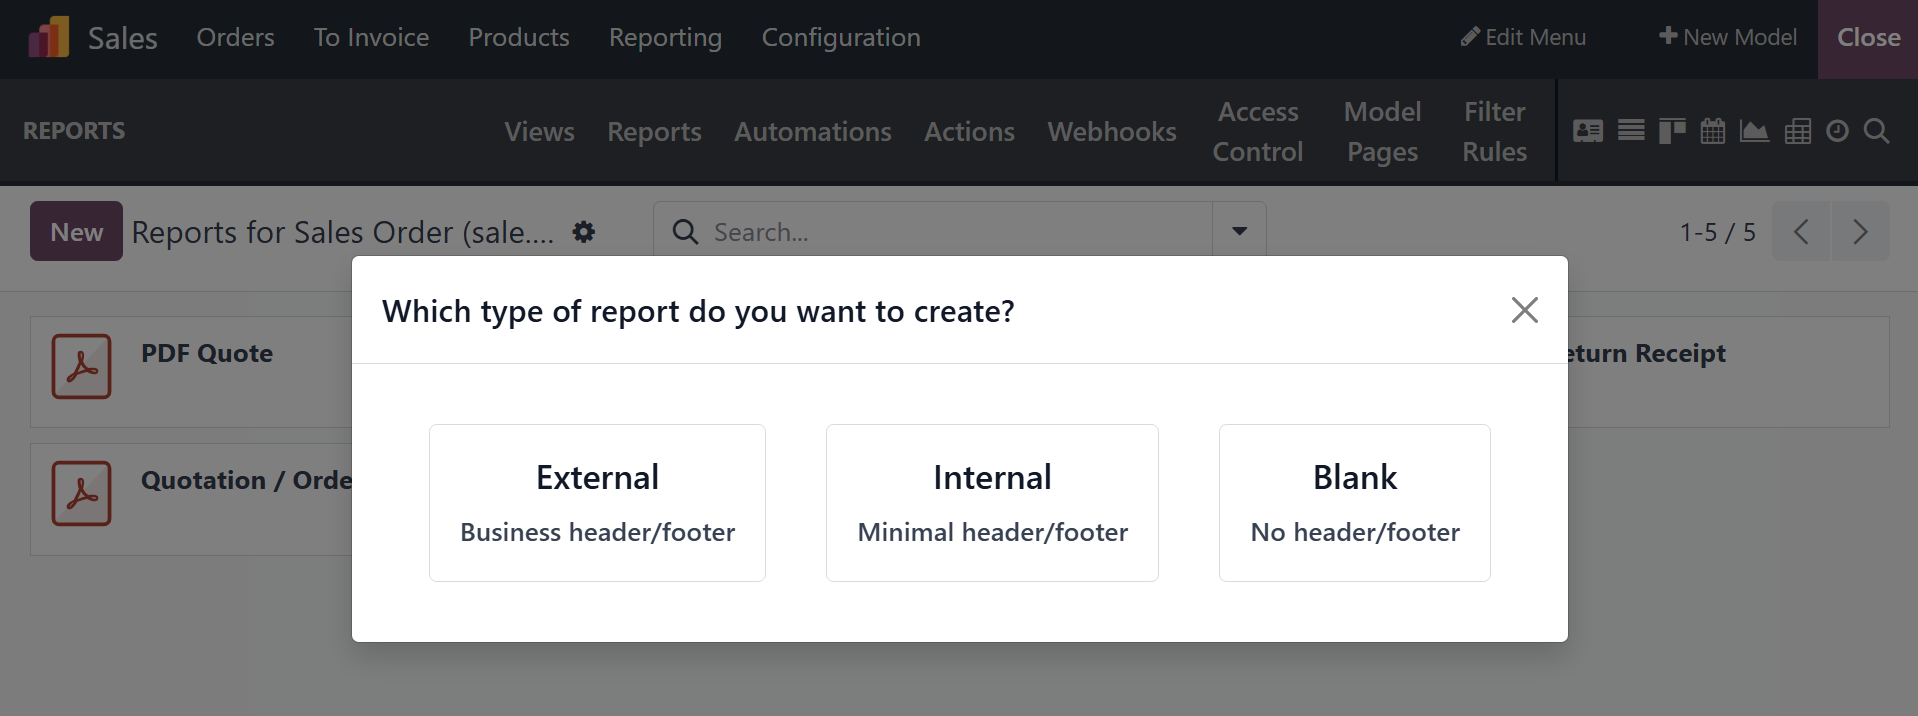Open the search view magnifier icon

pyautogui.click(x=1877, y=131)
